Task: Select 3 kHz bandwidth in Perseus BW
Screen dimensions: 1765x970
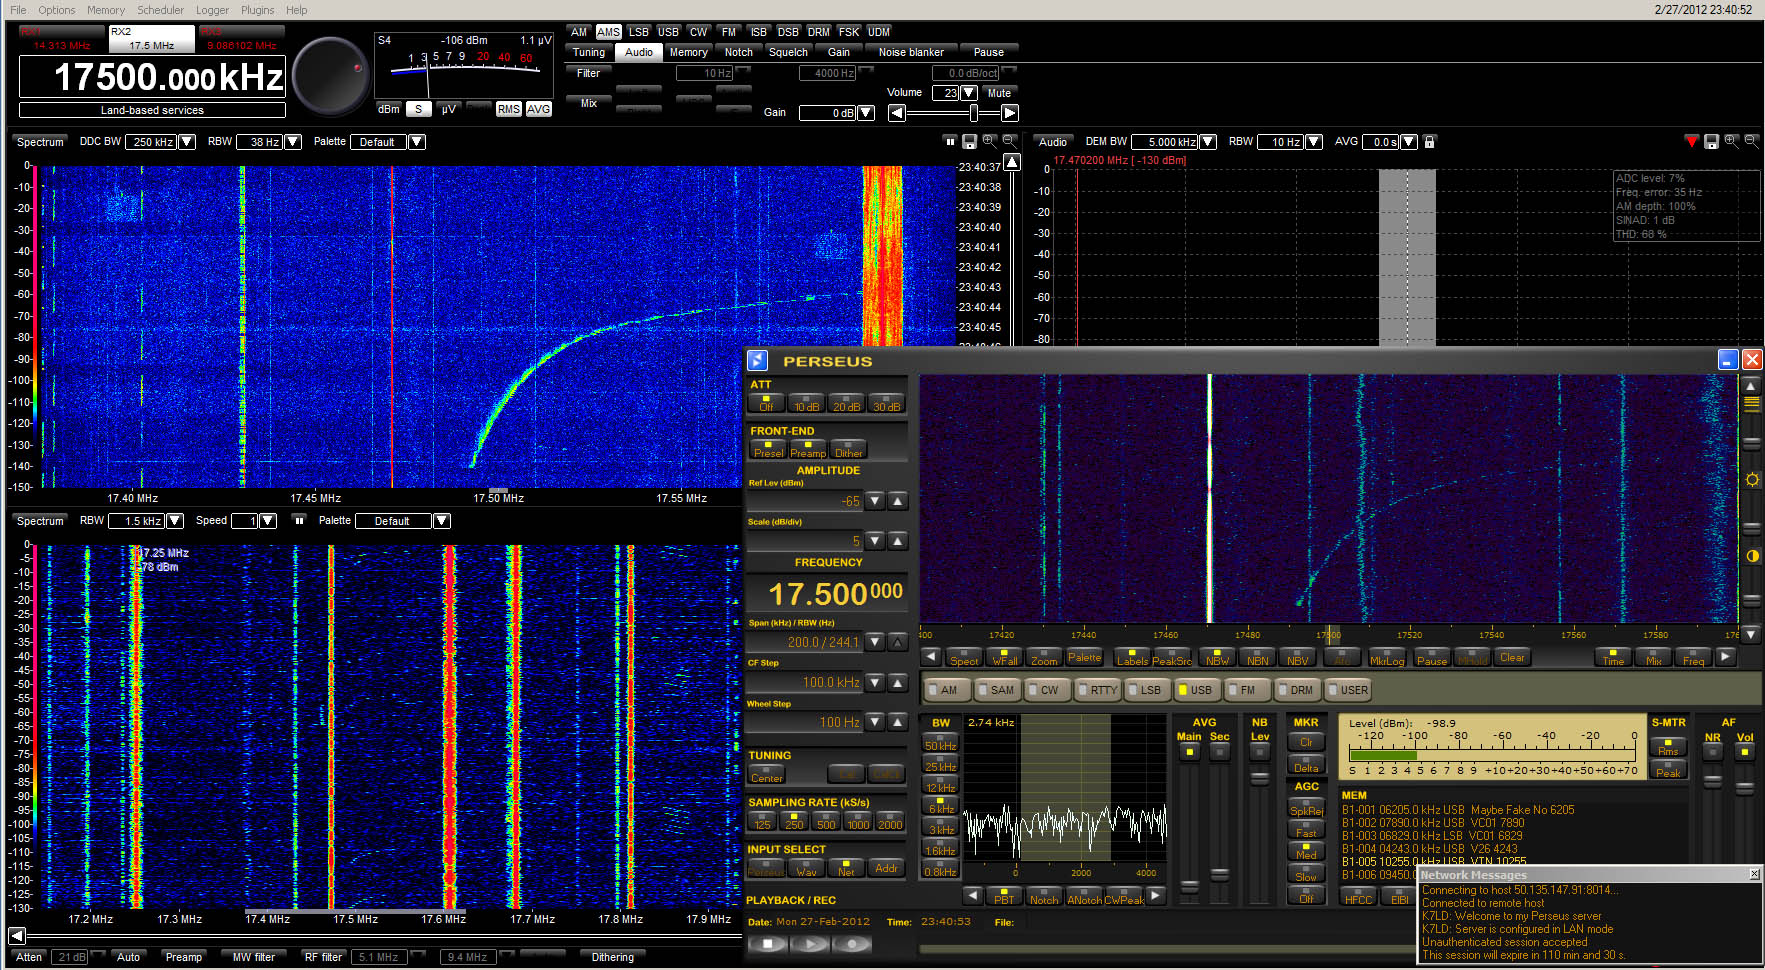Action: tap(941, 826)
